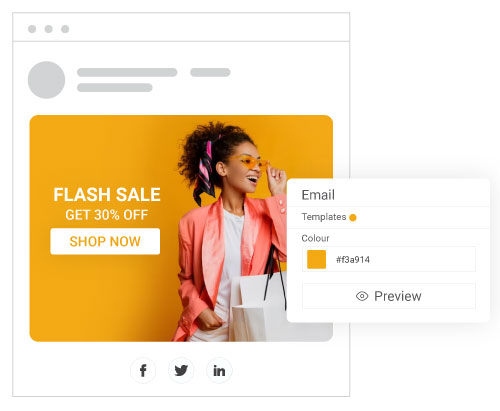Open the Preview button
Viewport: 500px width, 411px height.
point(389,296)
